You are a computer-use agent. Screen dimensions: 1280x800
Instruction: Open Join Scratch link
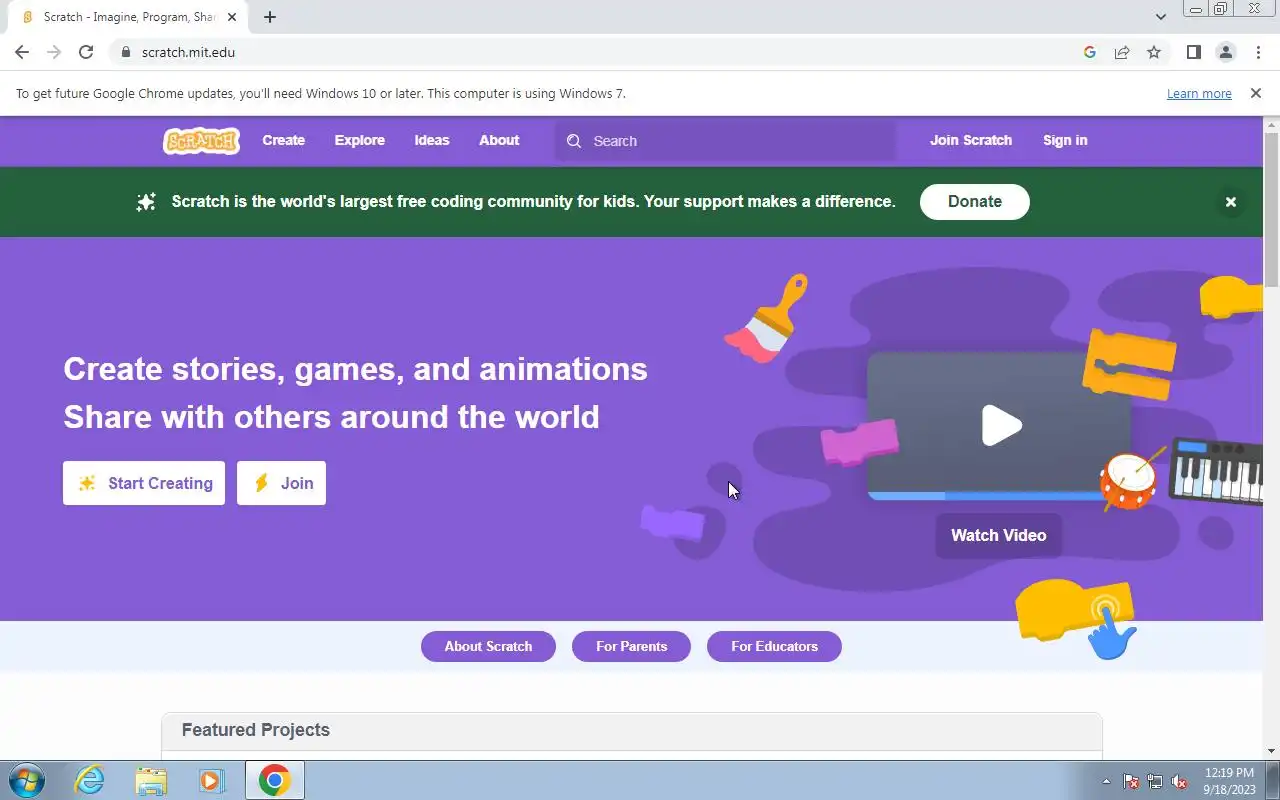(x=971, y=141)
